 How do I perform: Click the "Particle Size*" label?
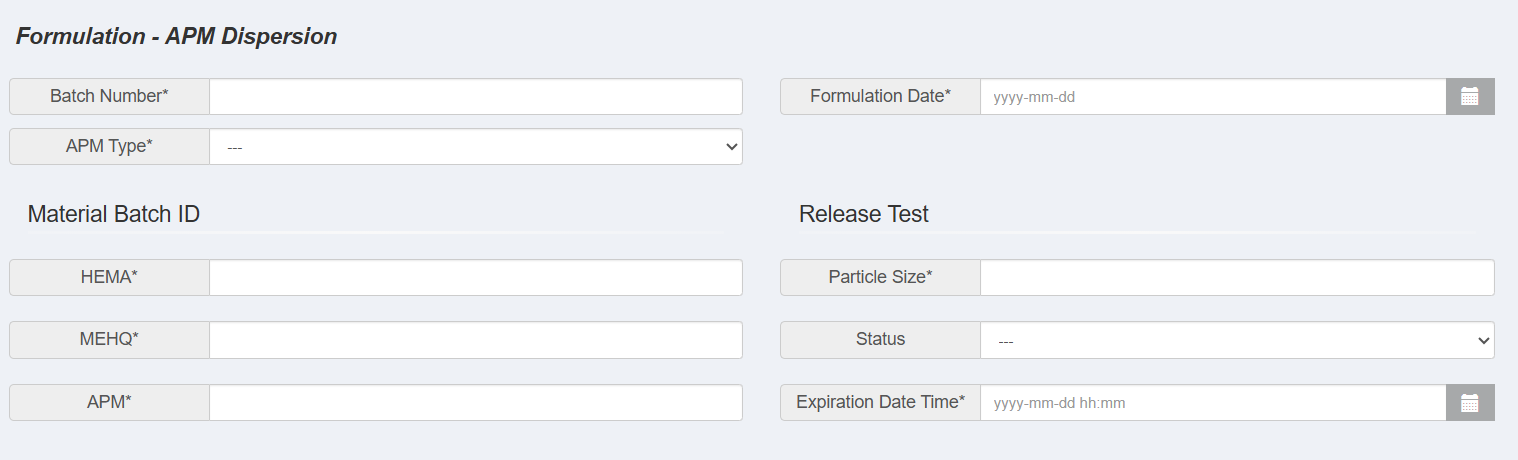(x=880, y=278)
